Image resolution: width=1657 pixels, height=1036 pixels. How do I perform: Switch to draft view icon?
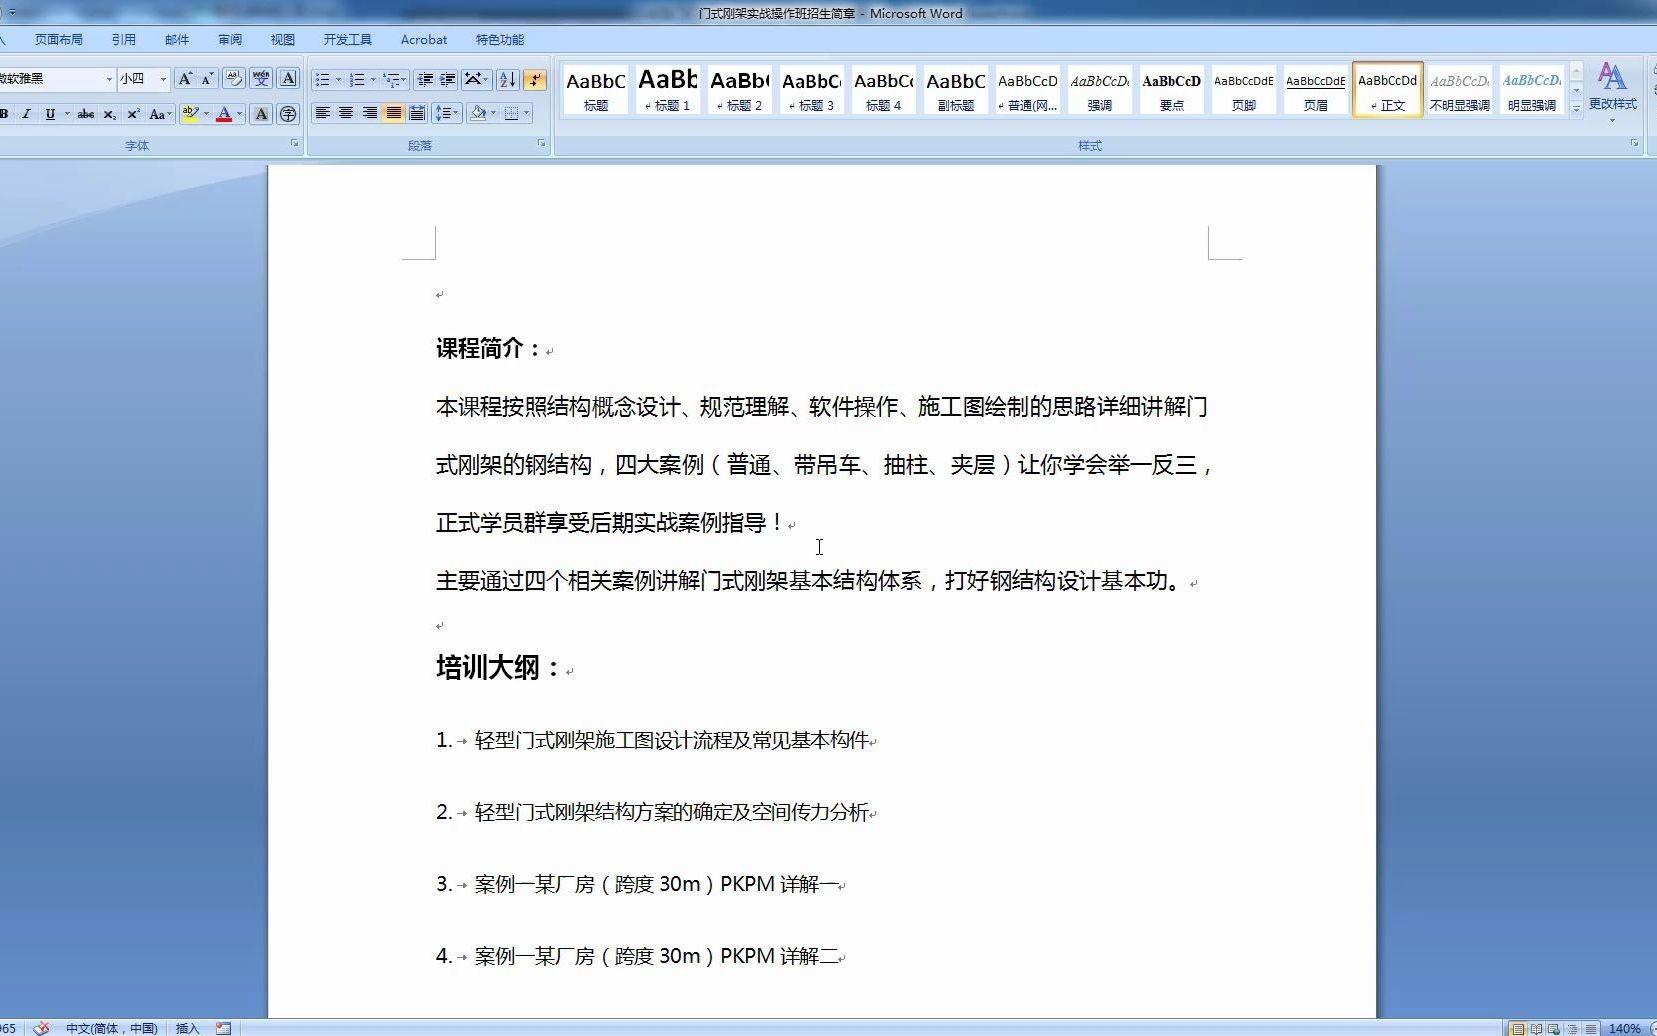[1590, 1028]
